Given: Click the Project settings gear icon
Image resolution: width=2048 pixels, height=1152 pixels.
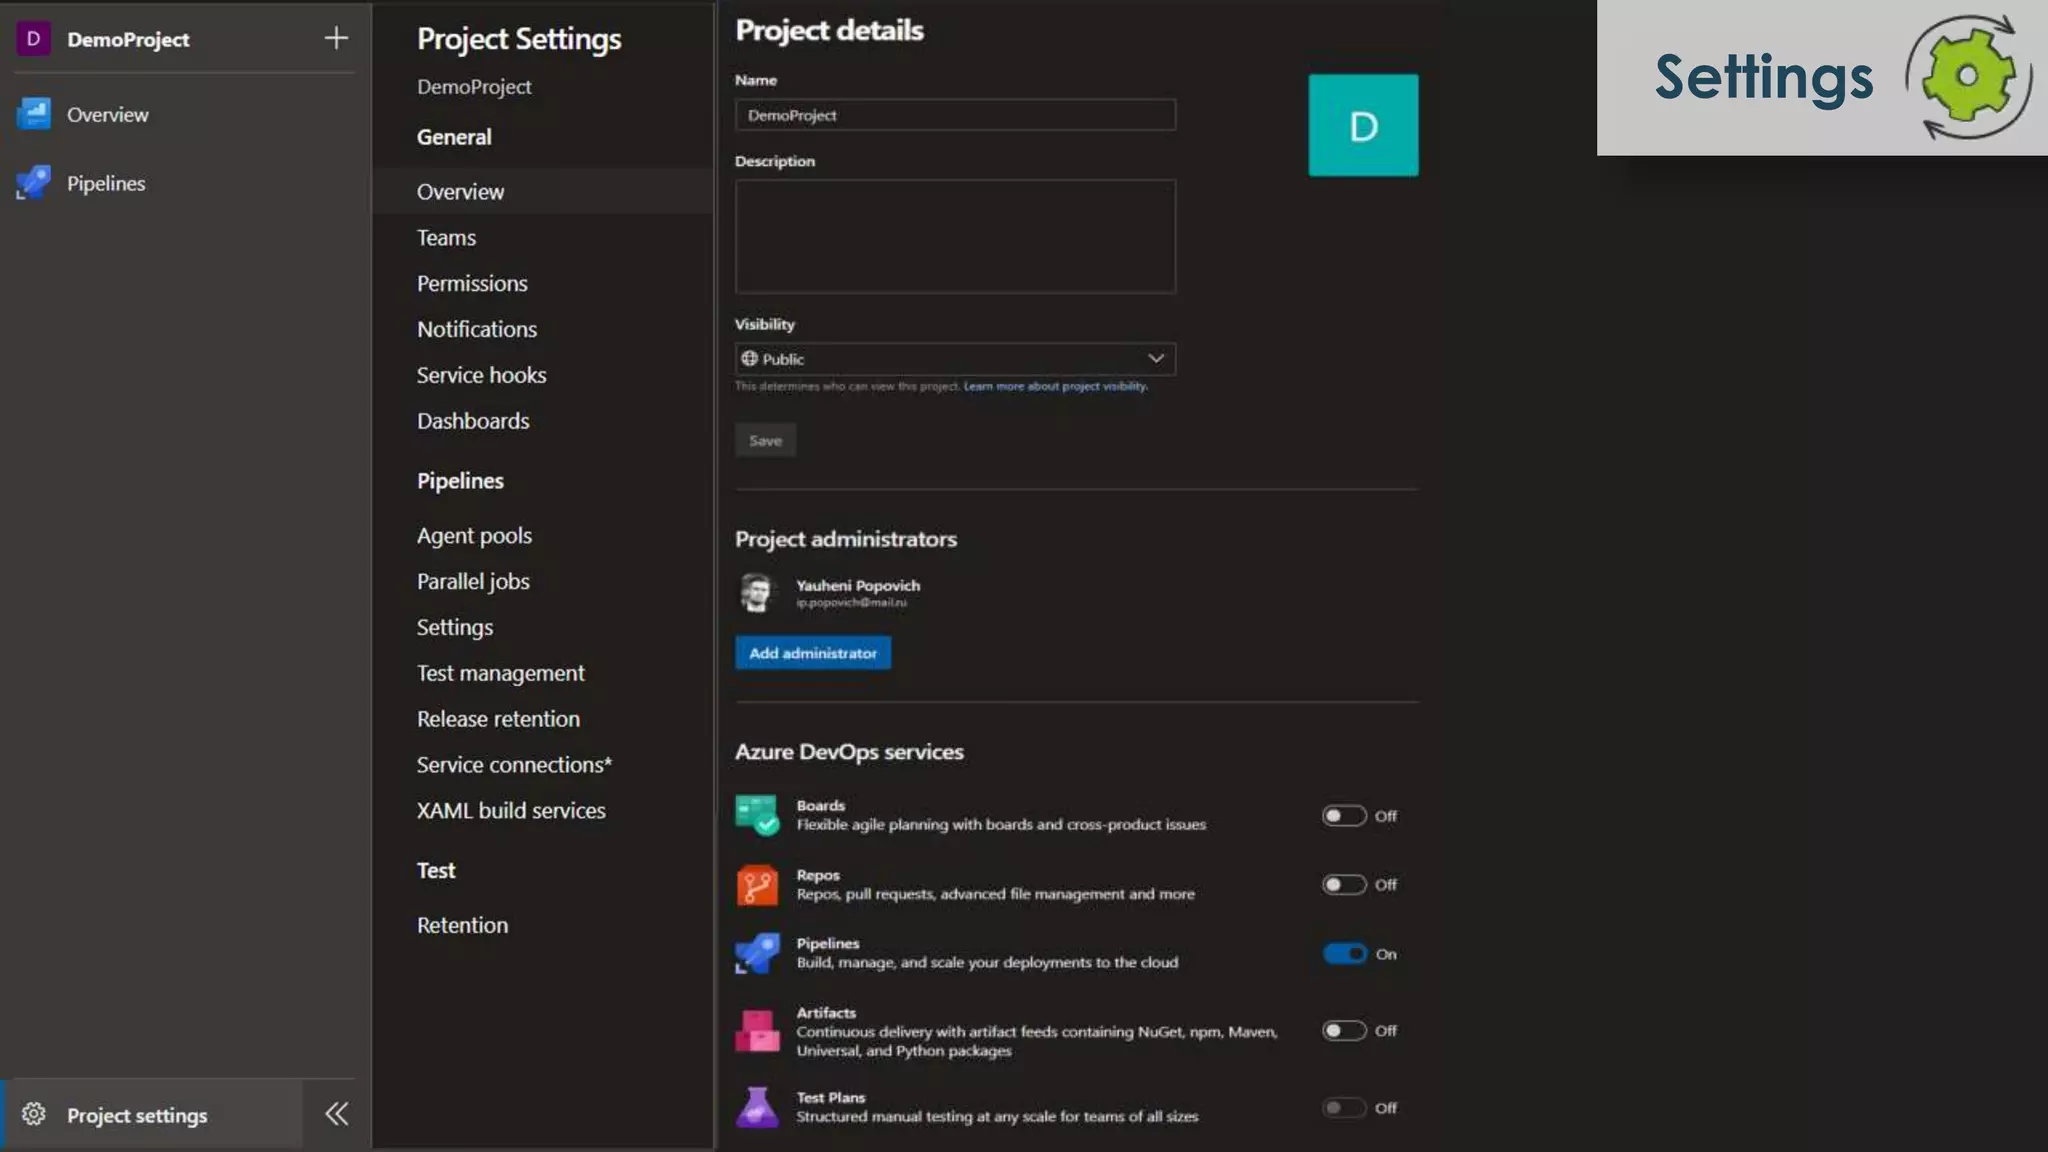Looking at the screenshot, I should 34,1114.
